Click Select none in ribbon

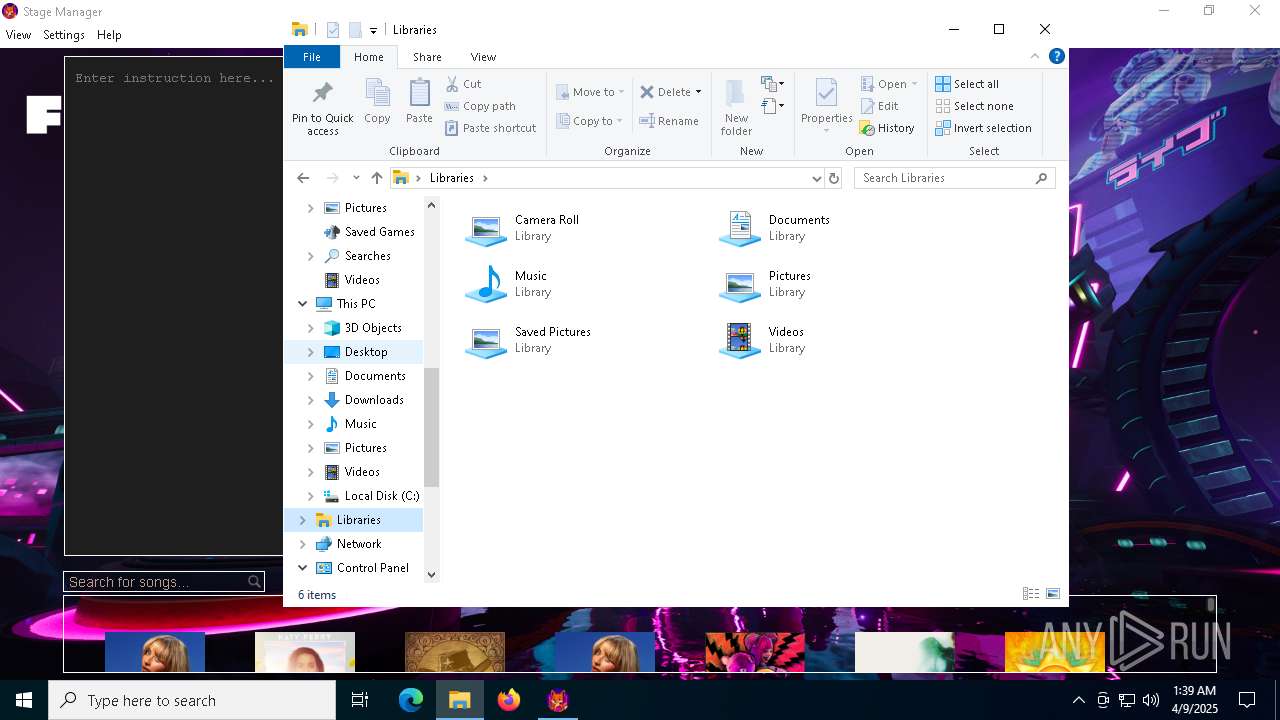point(974,106)
